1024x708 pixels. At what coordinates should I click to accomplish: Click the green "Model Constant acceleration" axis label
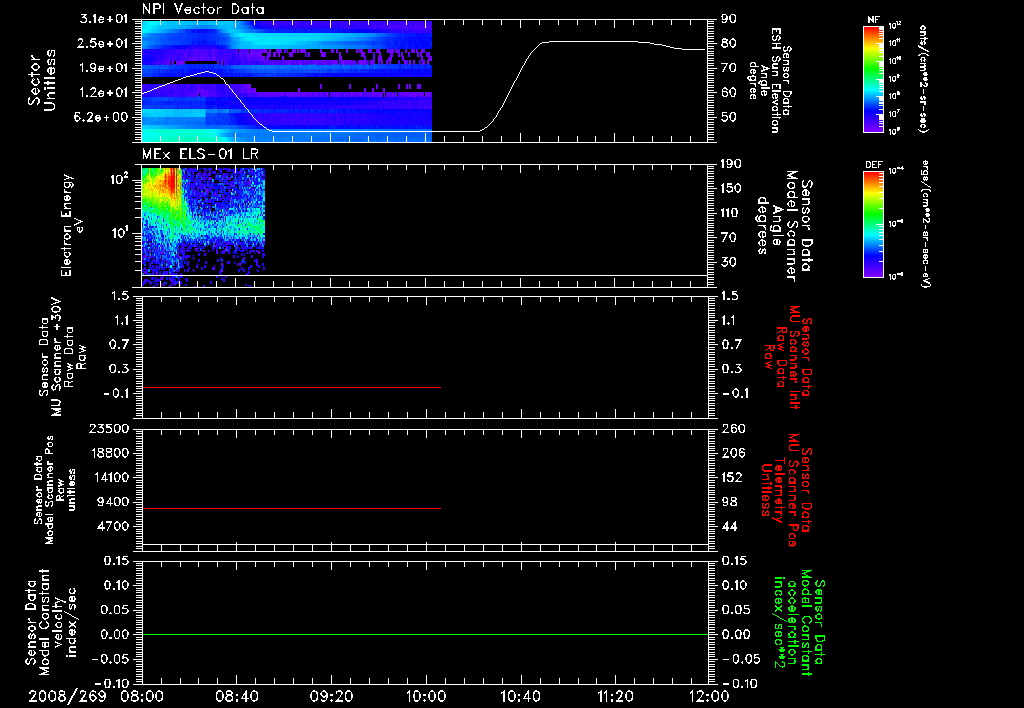(799, 624)
